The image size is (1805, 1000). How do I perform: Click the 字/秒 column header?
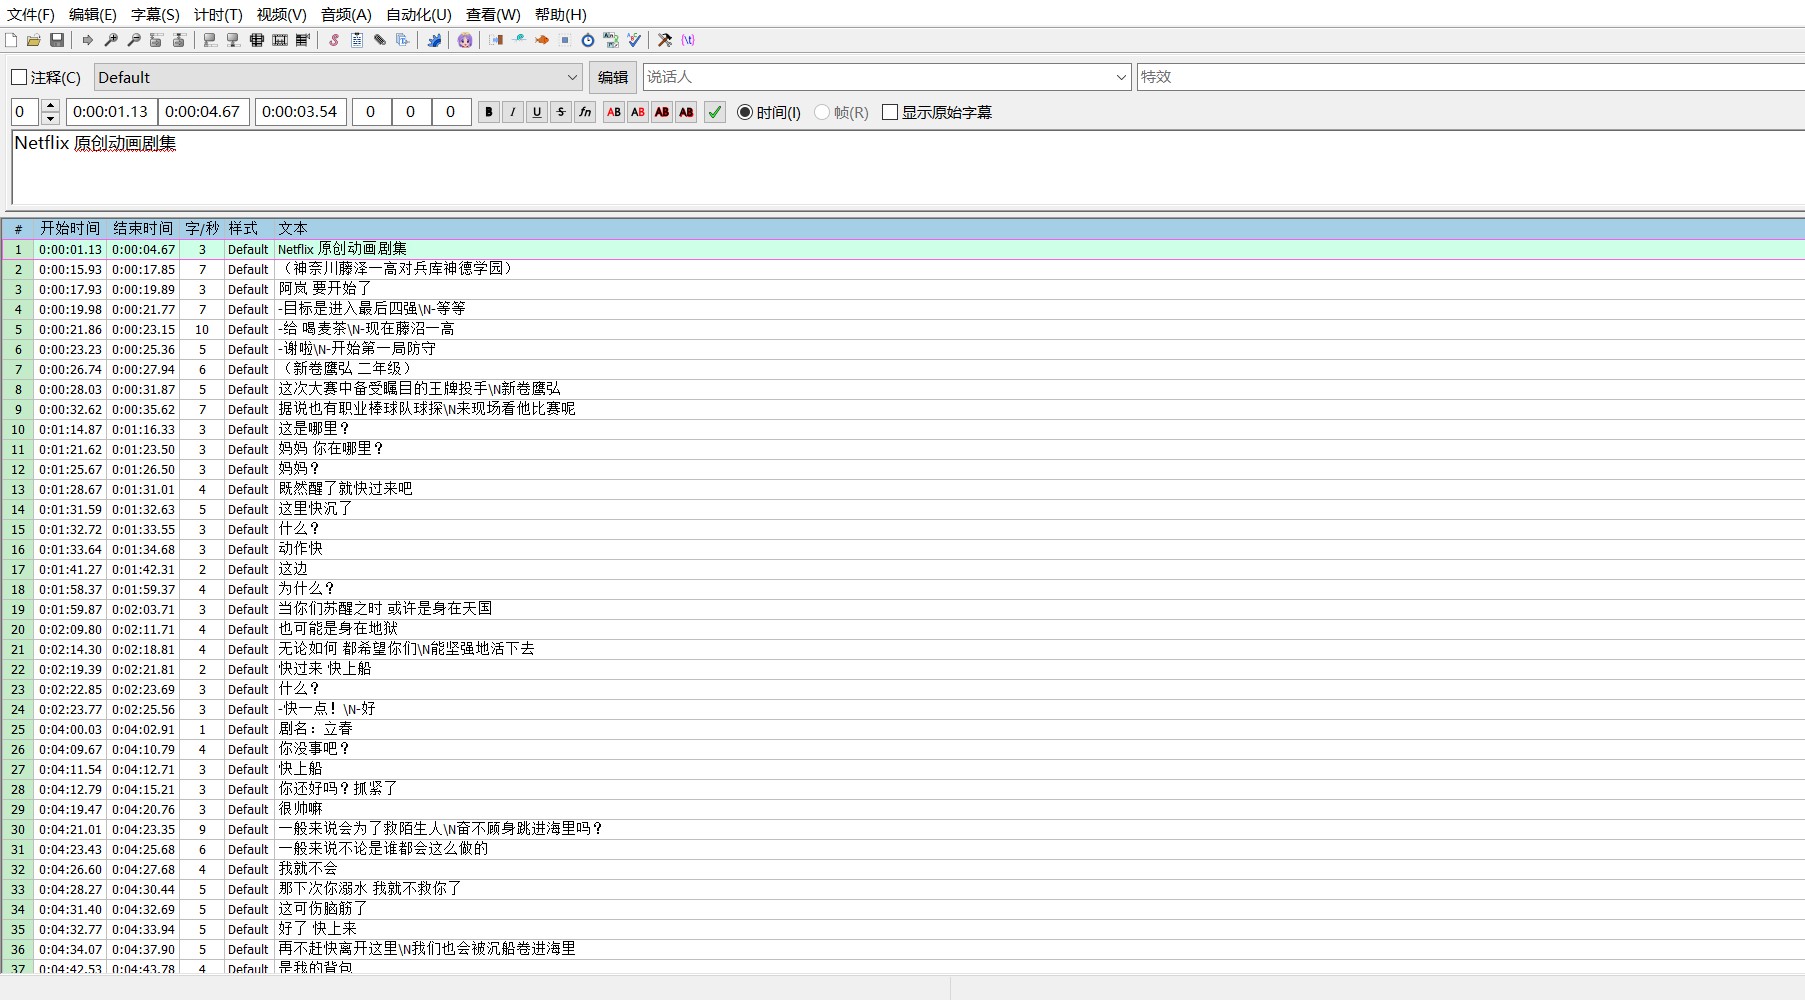pos(202,229)
